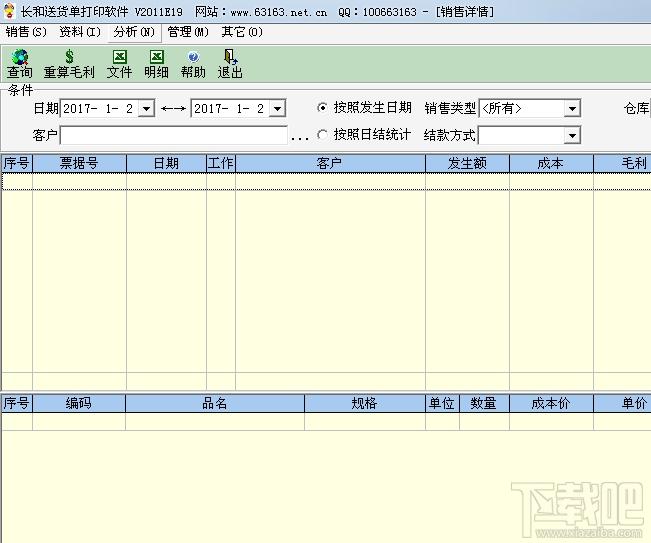Image resolution: width=651 pixels, height=543 pixels.
Task: Click the 规格 column header
Action: coord(365,403)
